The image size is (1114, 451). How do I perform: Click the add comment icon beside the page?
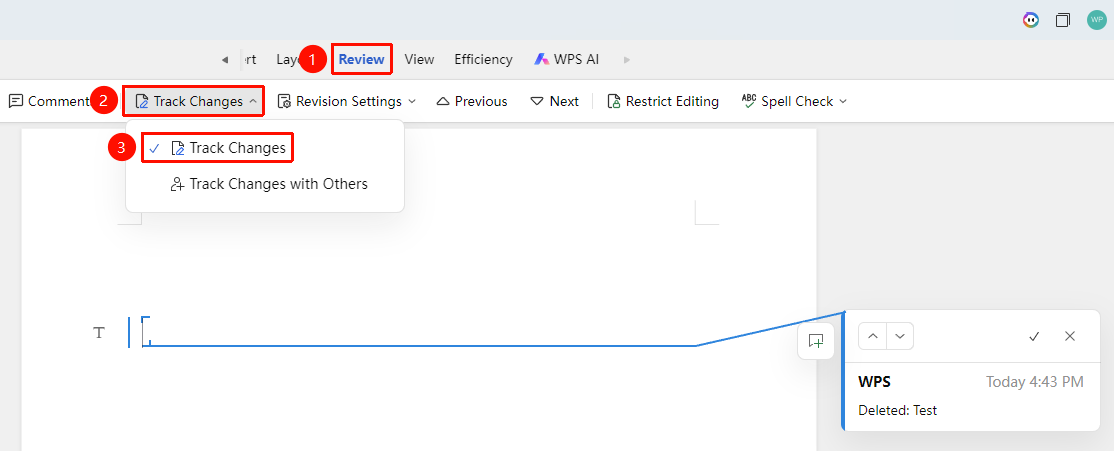[x=816, y=341]
